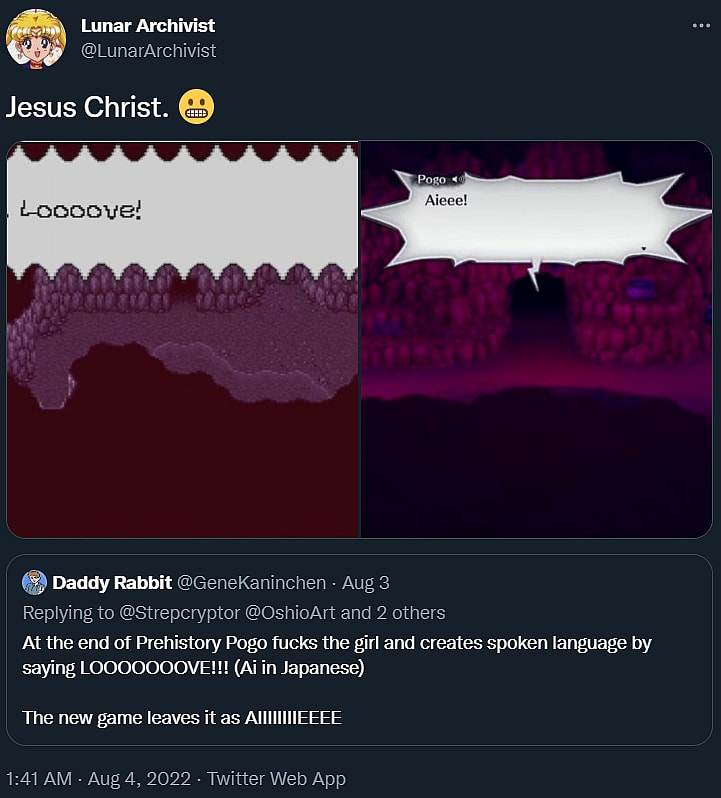The height and width of the screenshot is (798, 721).
Task: Click the 1:41 AM Aug 4, 2022 timestamp
Action: pyautogui.click(x=96, y=778)
